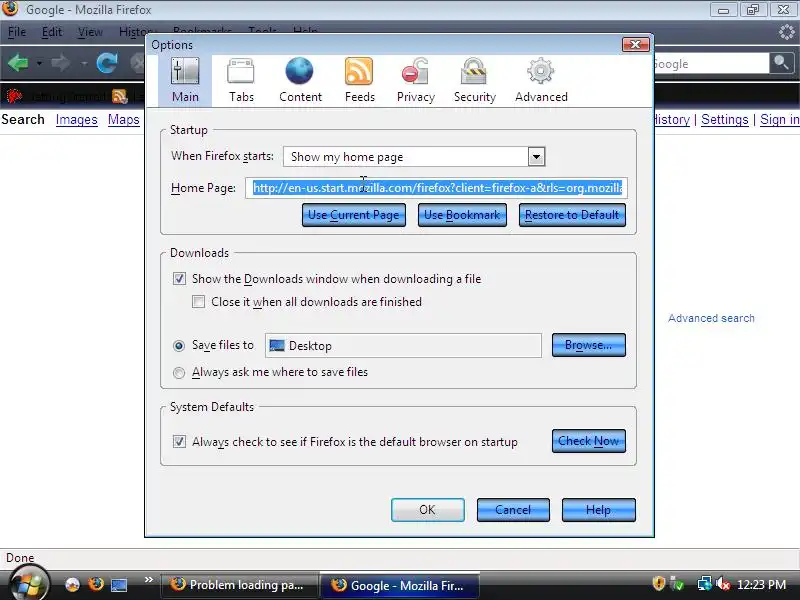Screen dimensions: 800x600
Task: Click the search magnifier icon in Firefox search box
Action: coord(781,64)
